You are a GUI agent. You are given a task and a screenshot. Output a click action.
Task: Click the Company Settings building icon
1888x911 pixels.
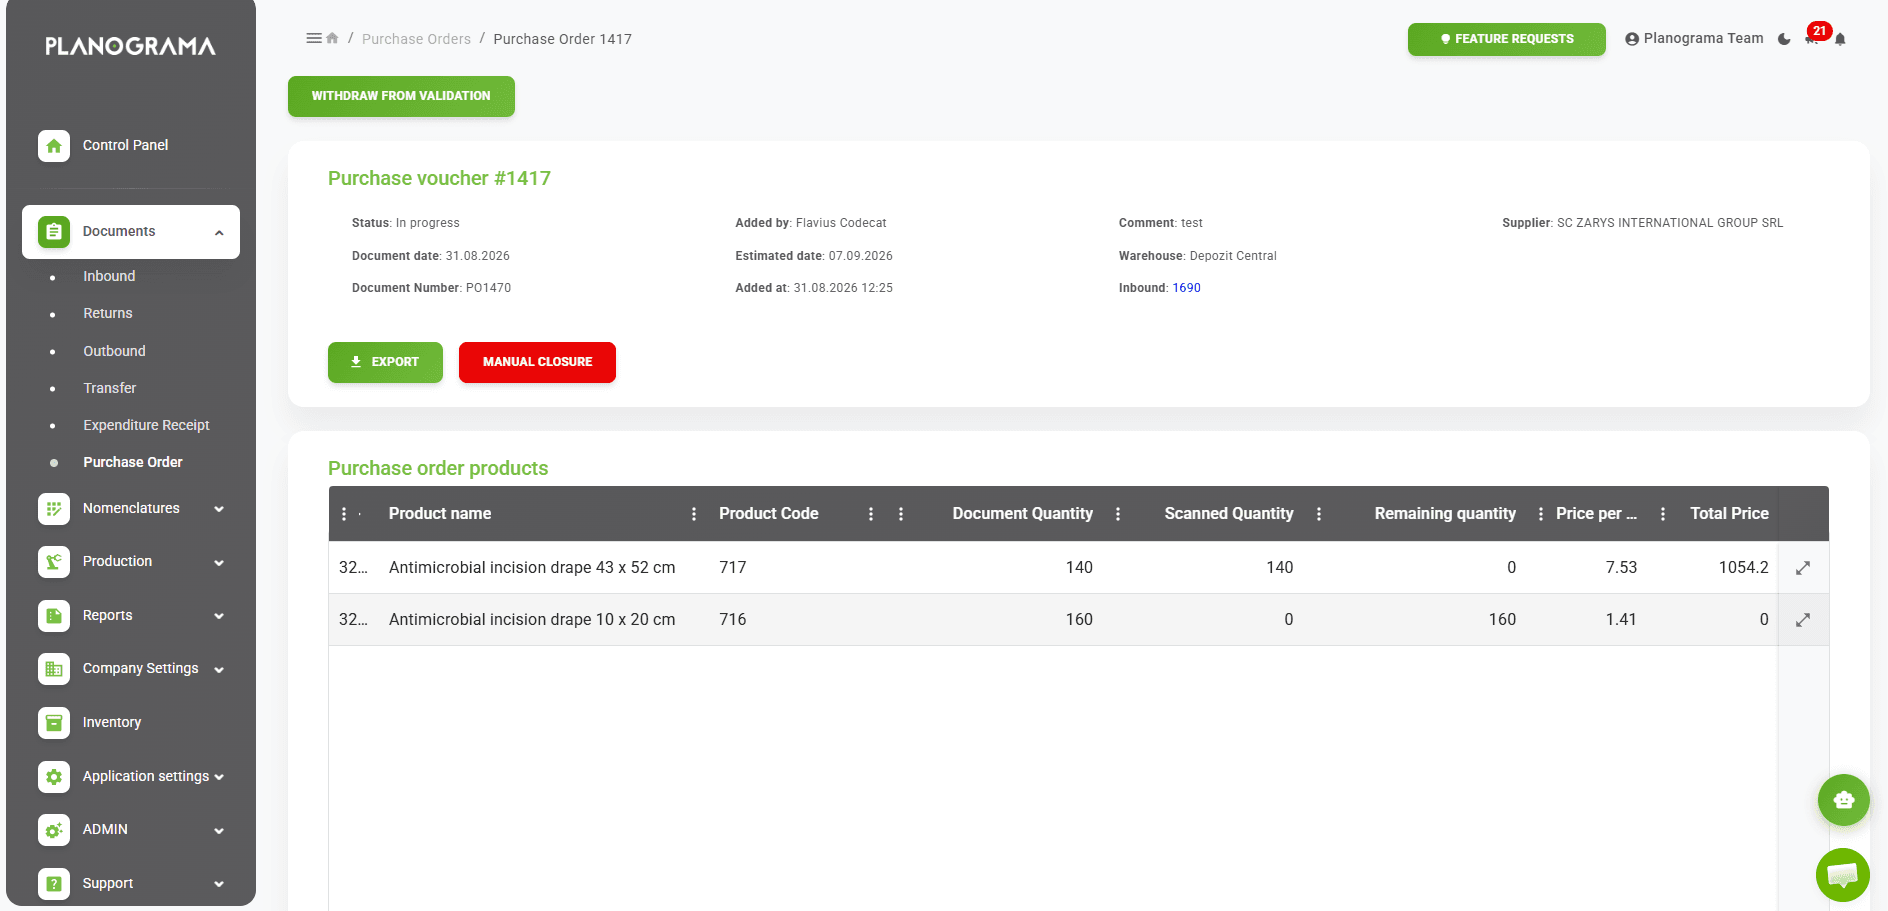pos(54,669)
